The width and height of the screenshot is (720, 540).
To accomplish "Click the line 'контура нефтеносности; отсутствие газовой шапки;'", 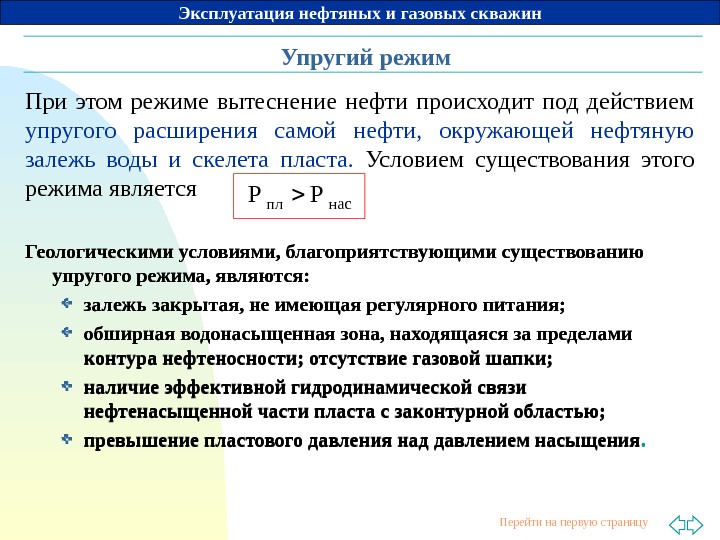I will click(318, 359).
